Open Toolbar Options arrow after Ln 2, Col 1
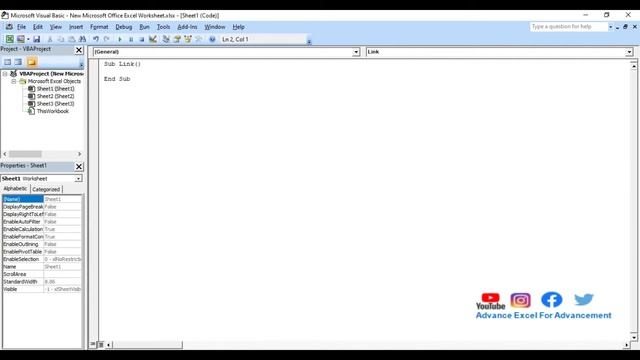Viewport: 640px width, 360px height. [x=309, y=41]
